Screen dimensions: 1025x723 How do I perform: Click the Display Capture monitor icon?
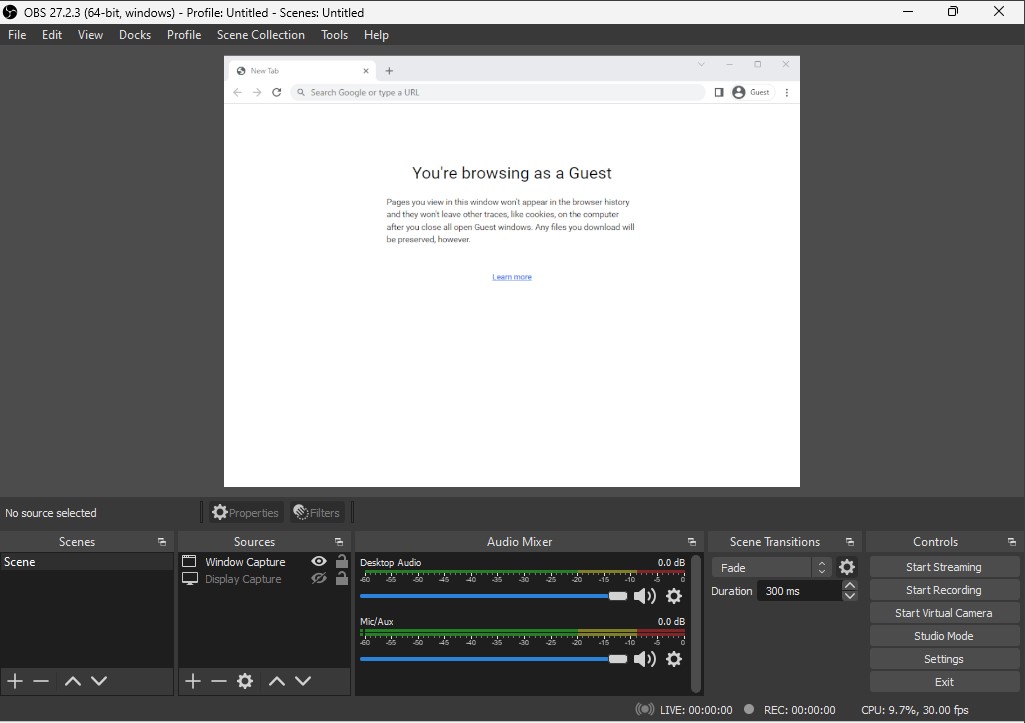point(190,579)
